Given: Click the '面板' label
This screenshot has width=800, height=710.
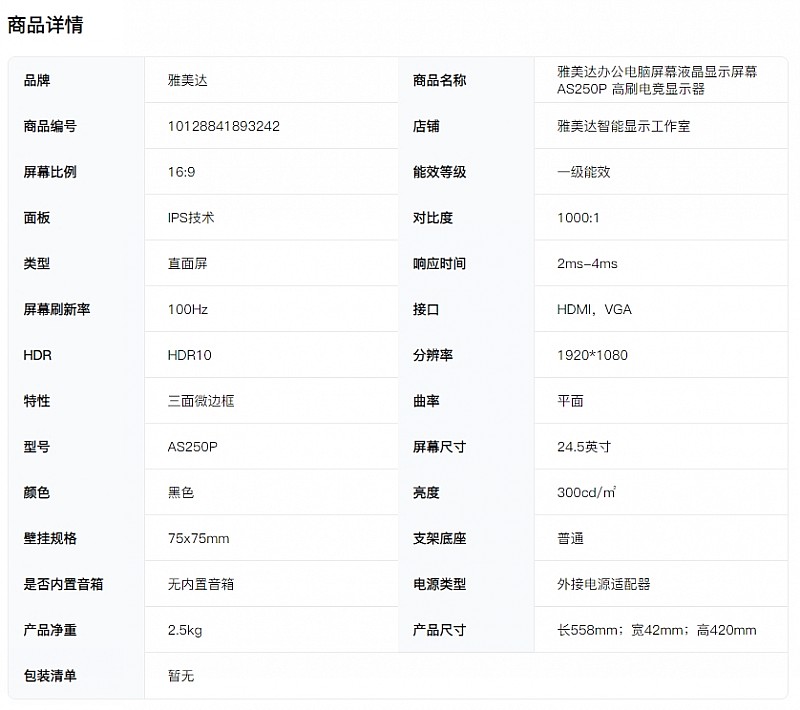Looking at the screenshot, I should pos(37,218).
